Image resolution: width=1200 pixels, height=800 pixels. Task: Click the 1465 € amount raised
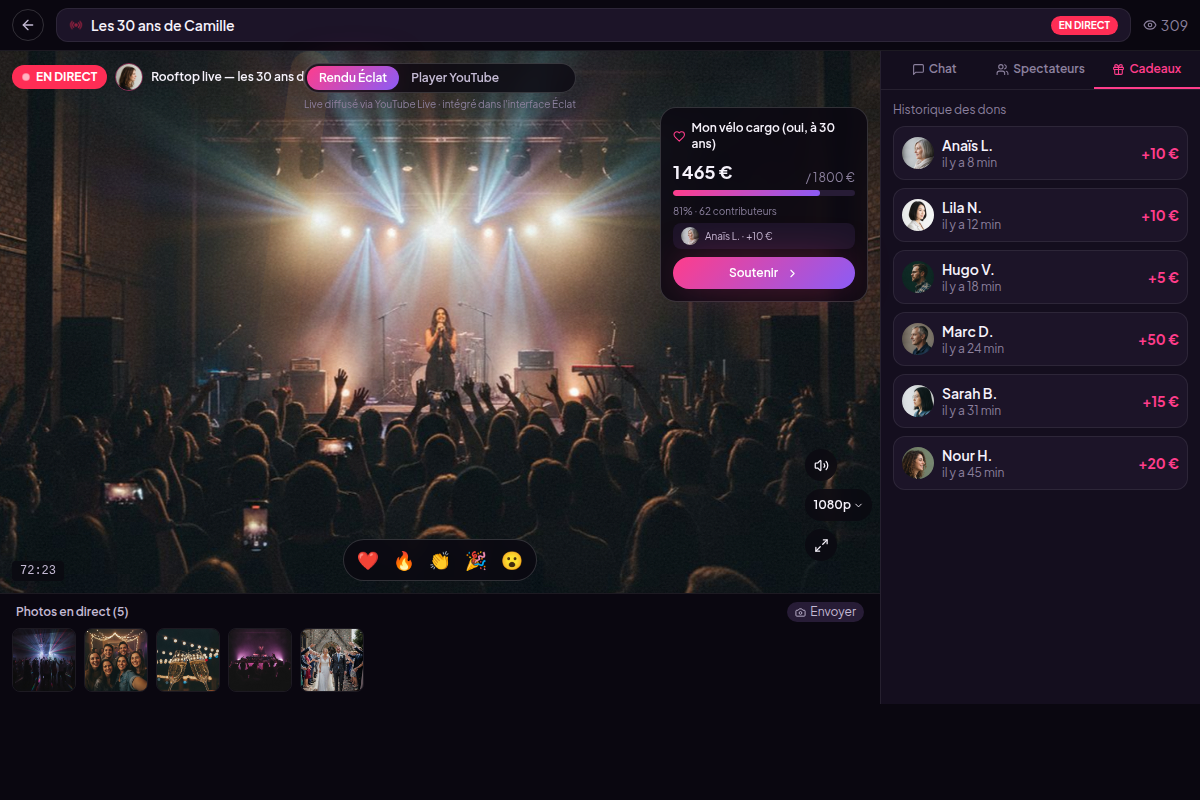tap(703, 172)
